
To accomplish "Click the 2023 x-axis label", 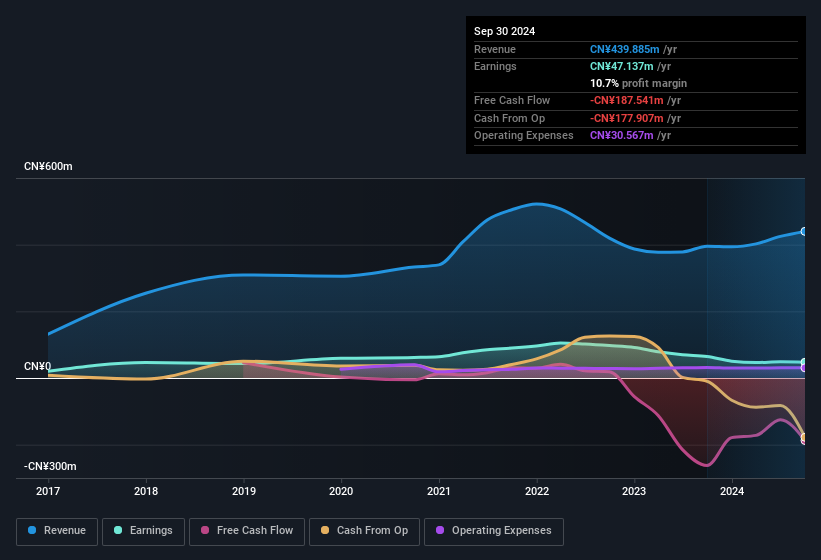I will coord(634,491).
